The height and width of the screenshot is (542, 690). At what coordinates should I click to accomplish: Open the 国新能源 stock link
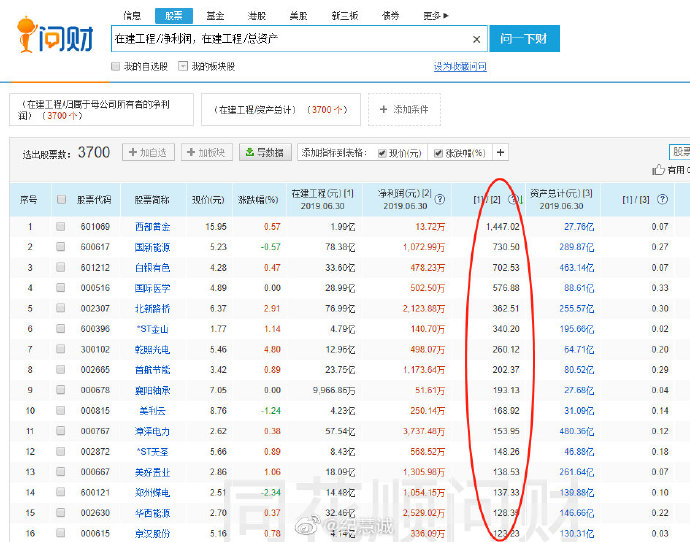pyautogui.click(x=152, y=247)
